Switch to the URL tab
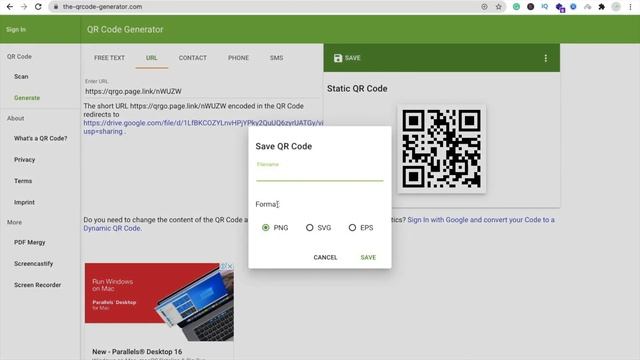Image resolution: width=640 pixels, height=360 pixels. click(x=151, y=58)
